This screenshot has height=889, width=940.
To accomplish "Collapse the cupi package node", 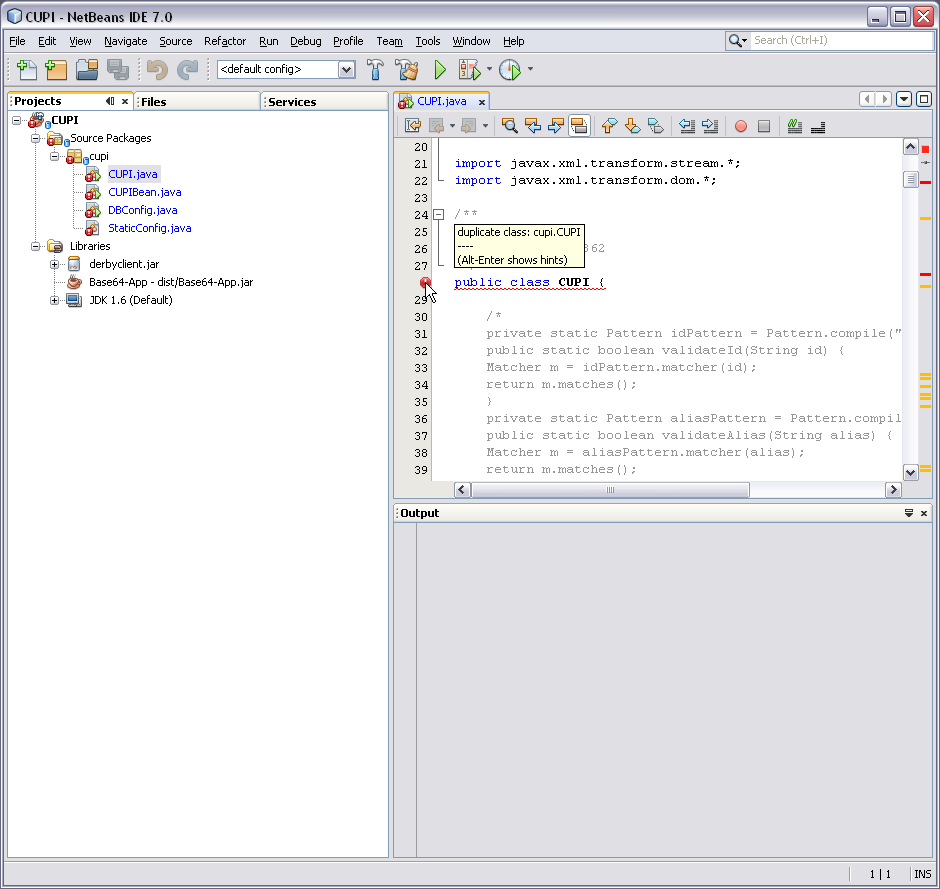I will coord(55,156).
